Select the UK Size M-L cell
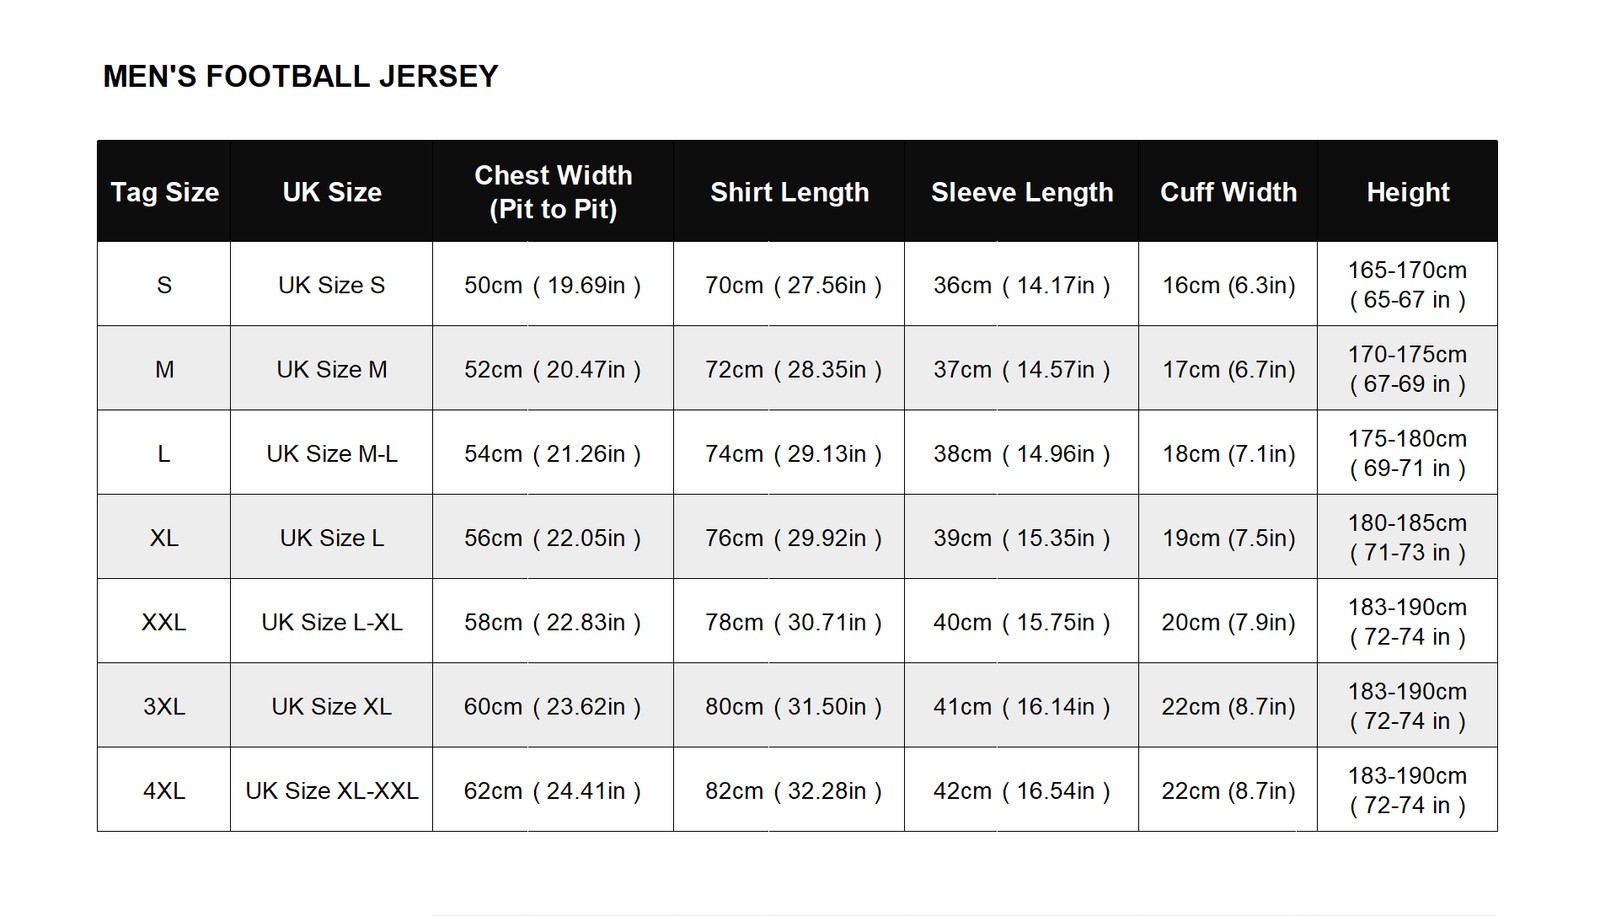 click(332, 453)
